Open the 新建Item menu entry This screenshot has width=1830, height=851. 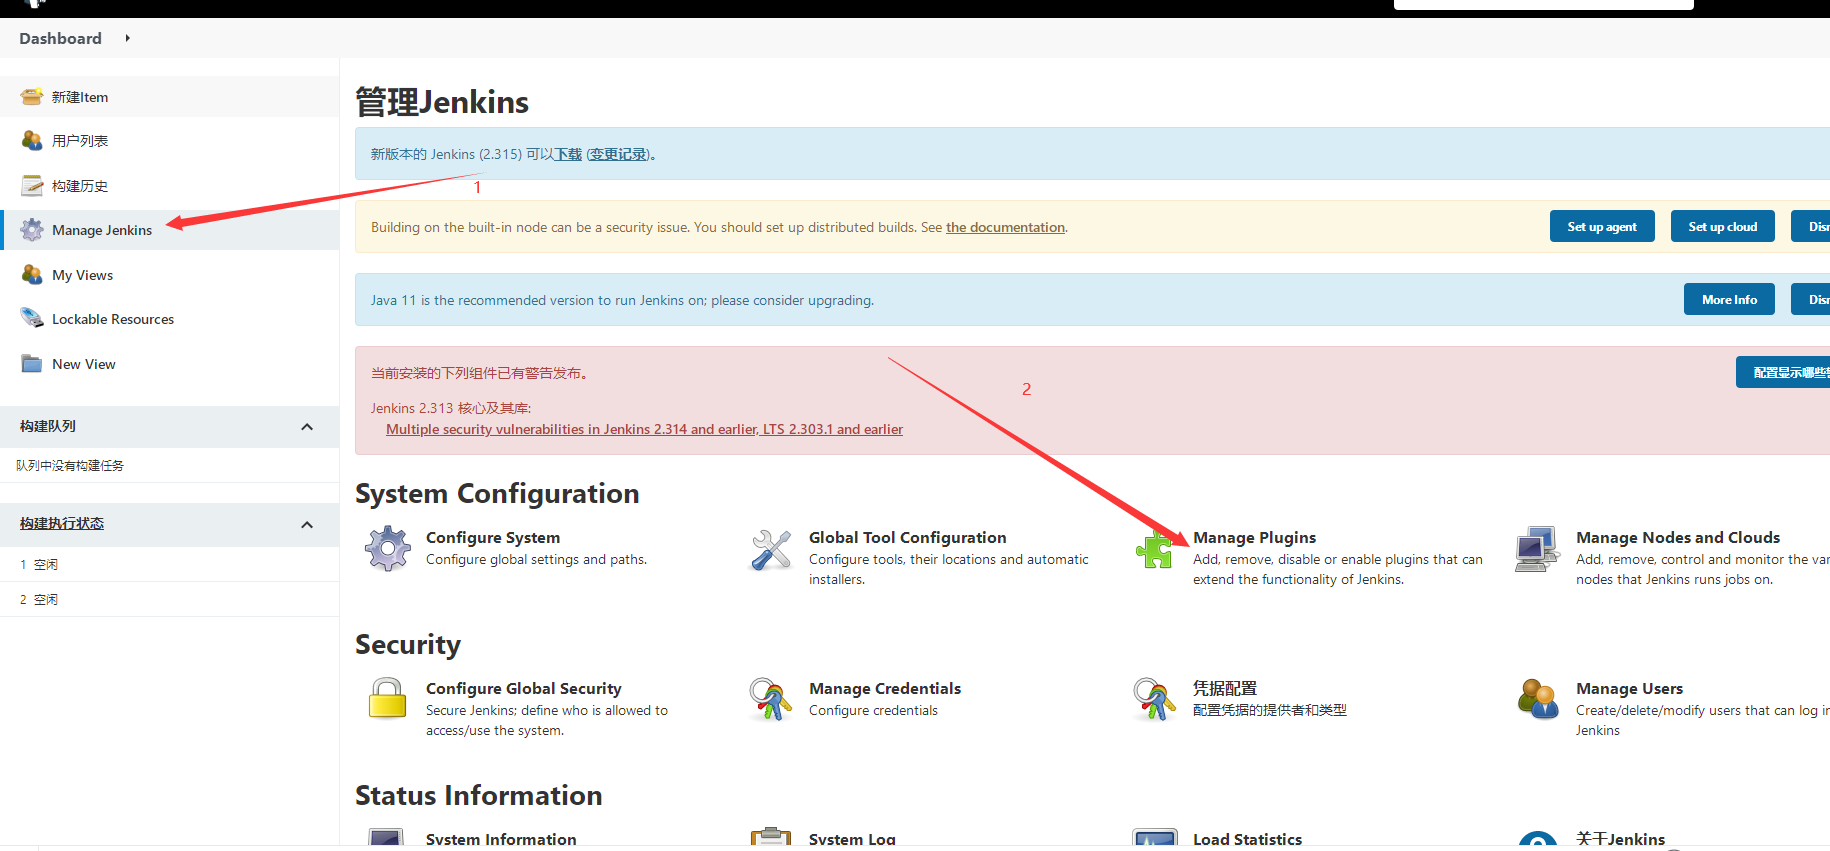(x=80, y=97)
